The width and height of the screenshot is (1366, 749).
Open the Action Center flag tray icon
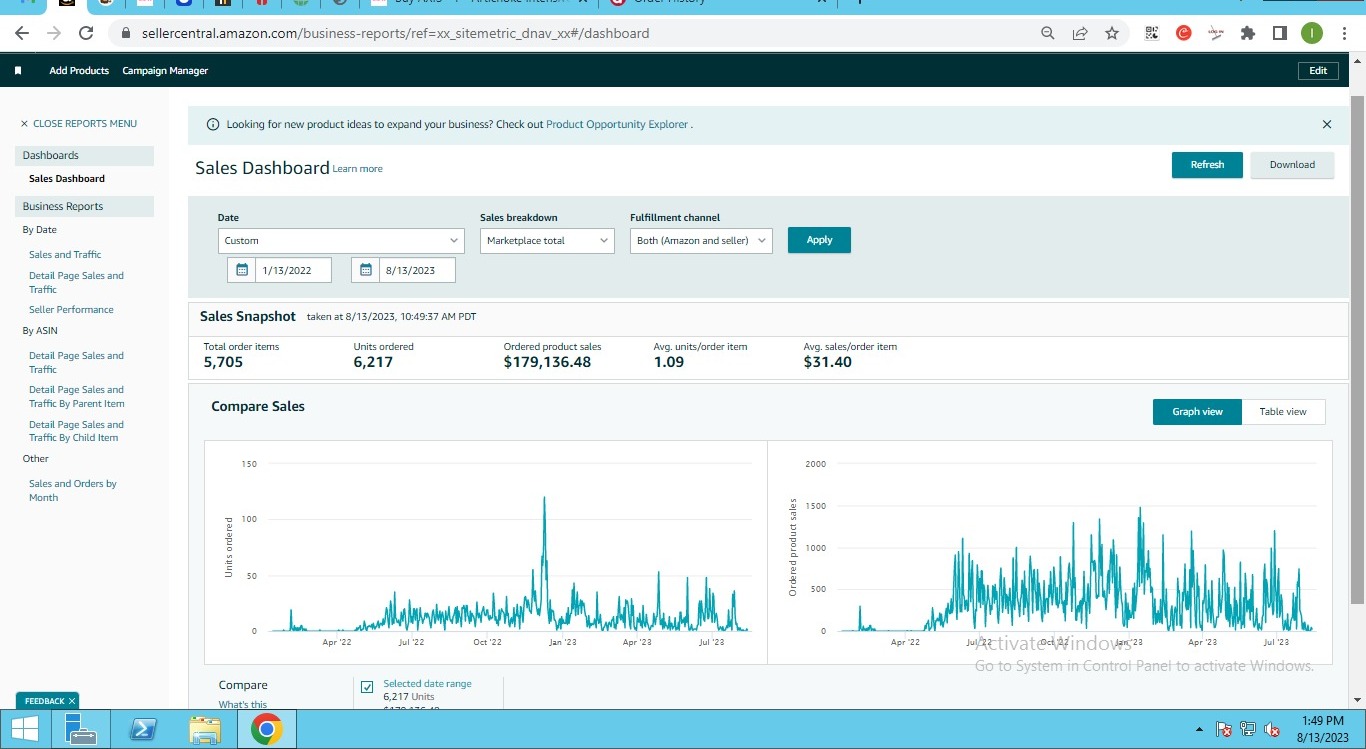pyautogui.click(x=1223, y=730)
